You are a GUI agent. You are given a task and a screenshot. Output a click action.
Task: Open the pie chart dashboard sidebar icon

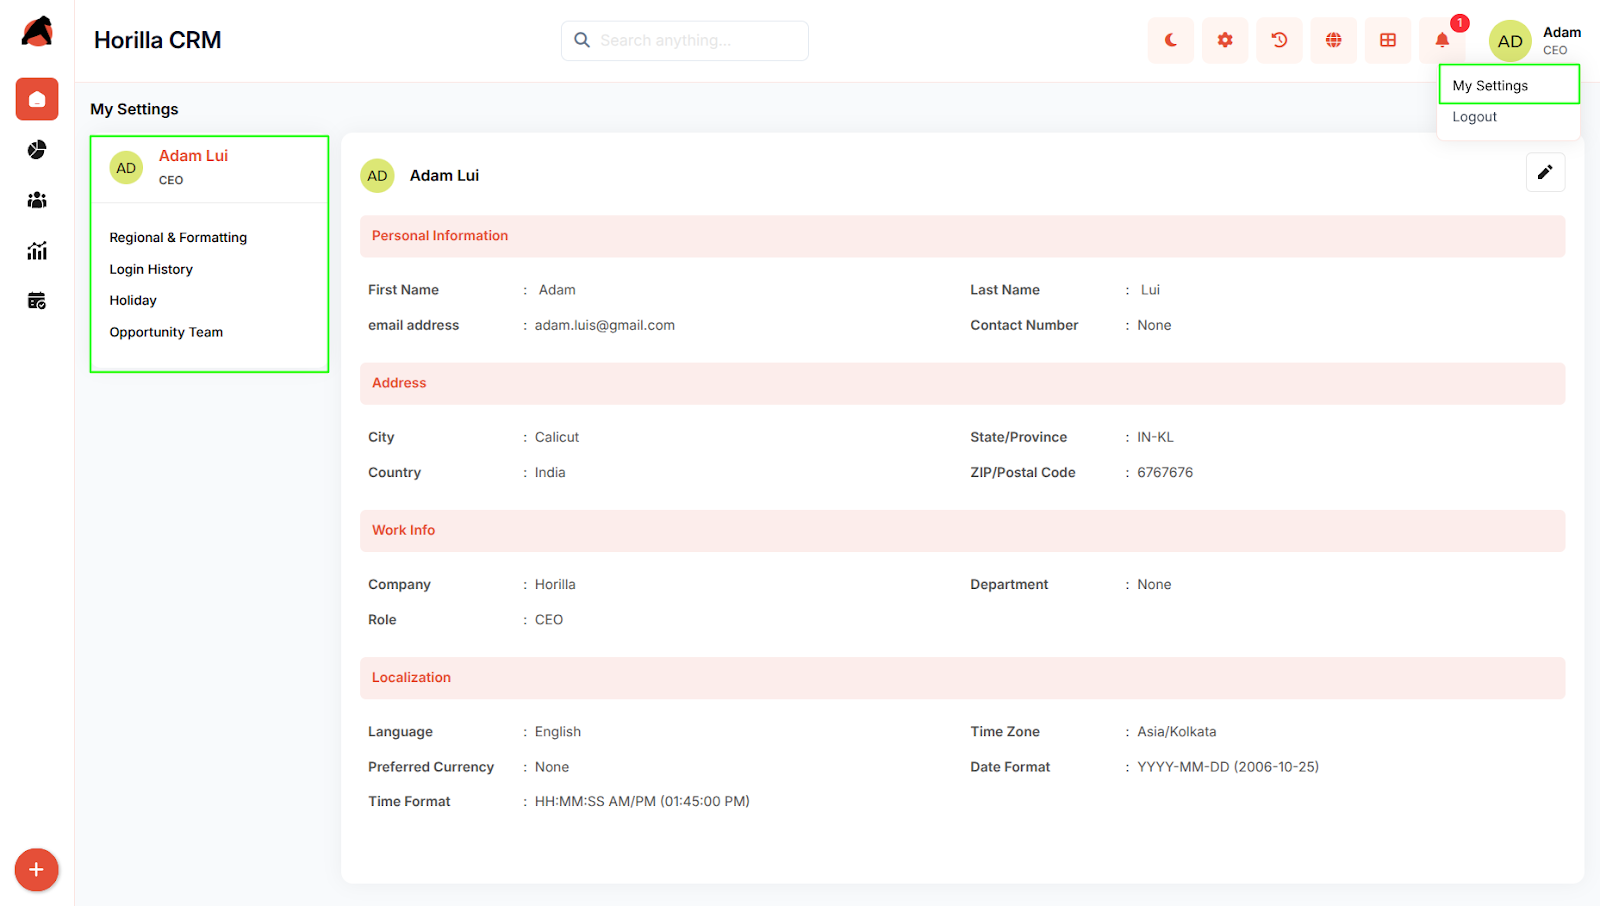37,150
